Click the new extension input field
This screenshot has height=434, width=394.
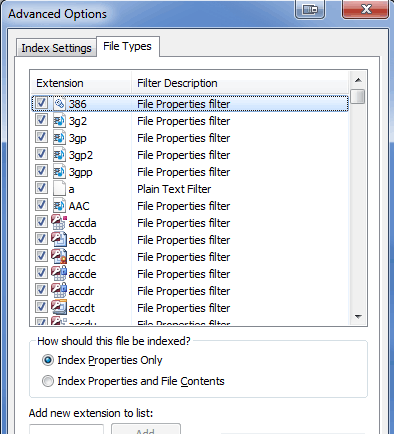[x=67, y=430]
